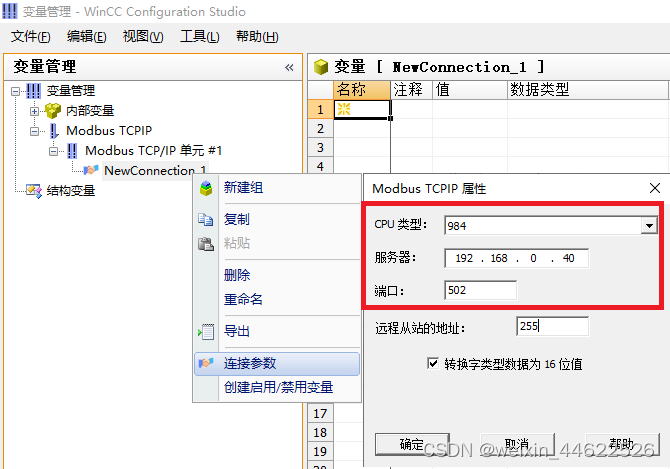Click the new-row star icon in row 1
This screenshot has height=469, width=670.
pyautogui.click(x=344, y=109)
